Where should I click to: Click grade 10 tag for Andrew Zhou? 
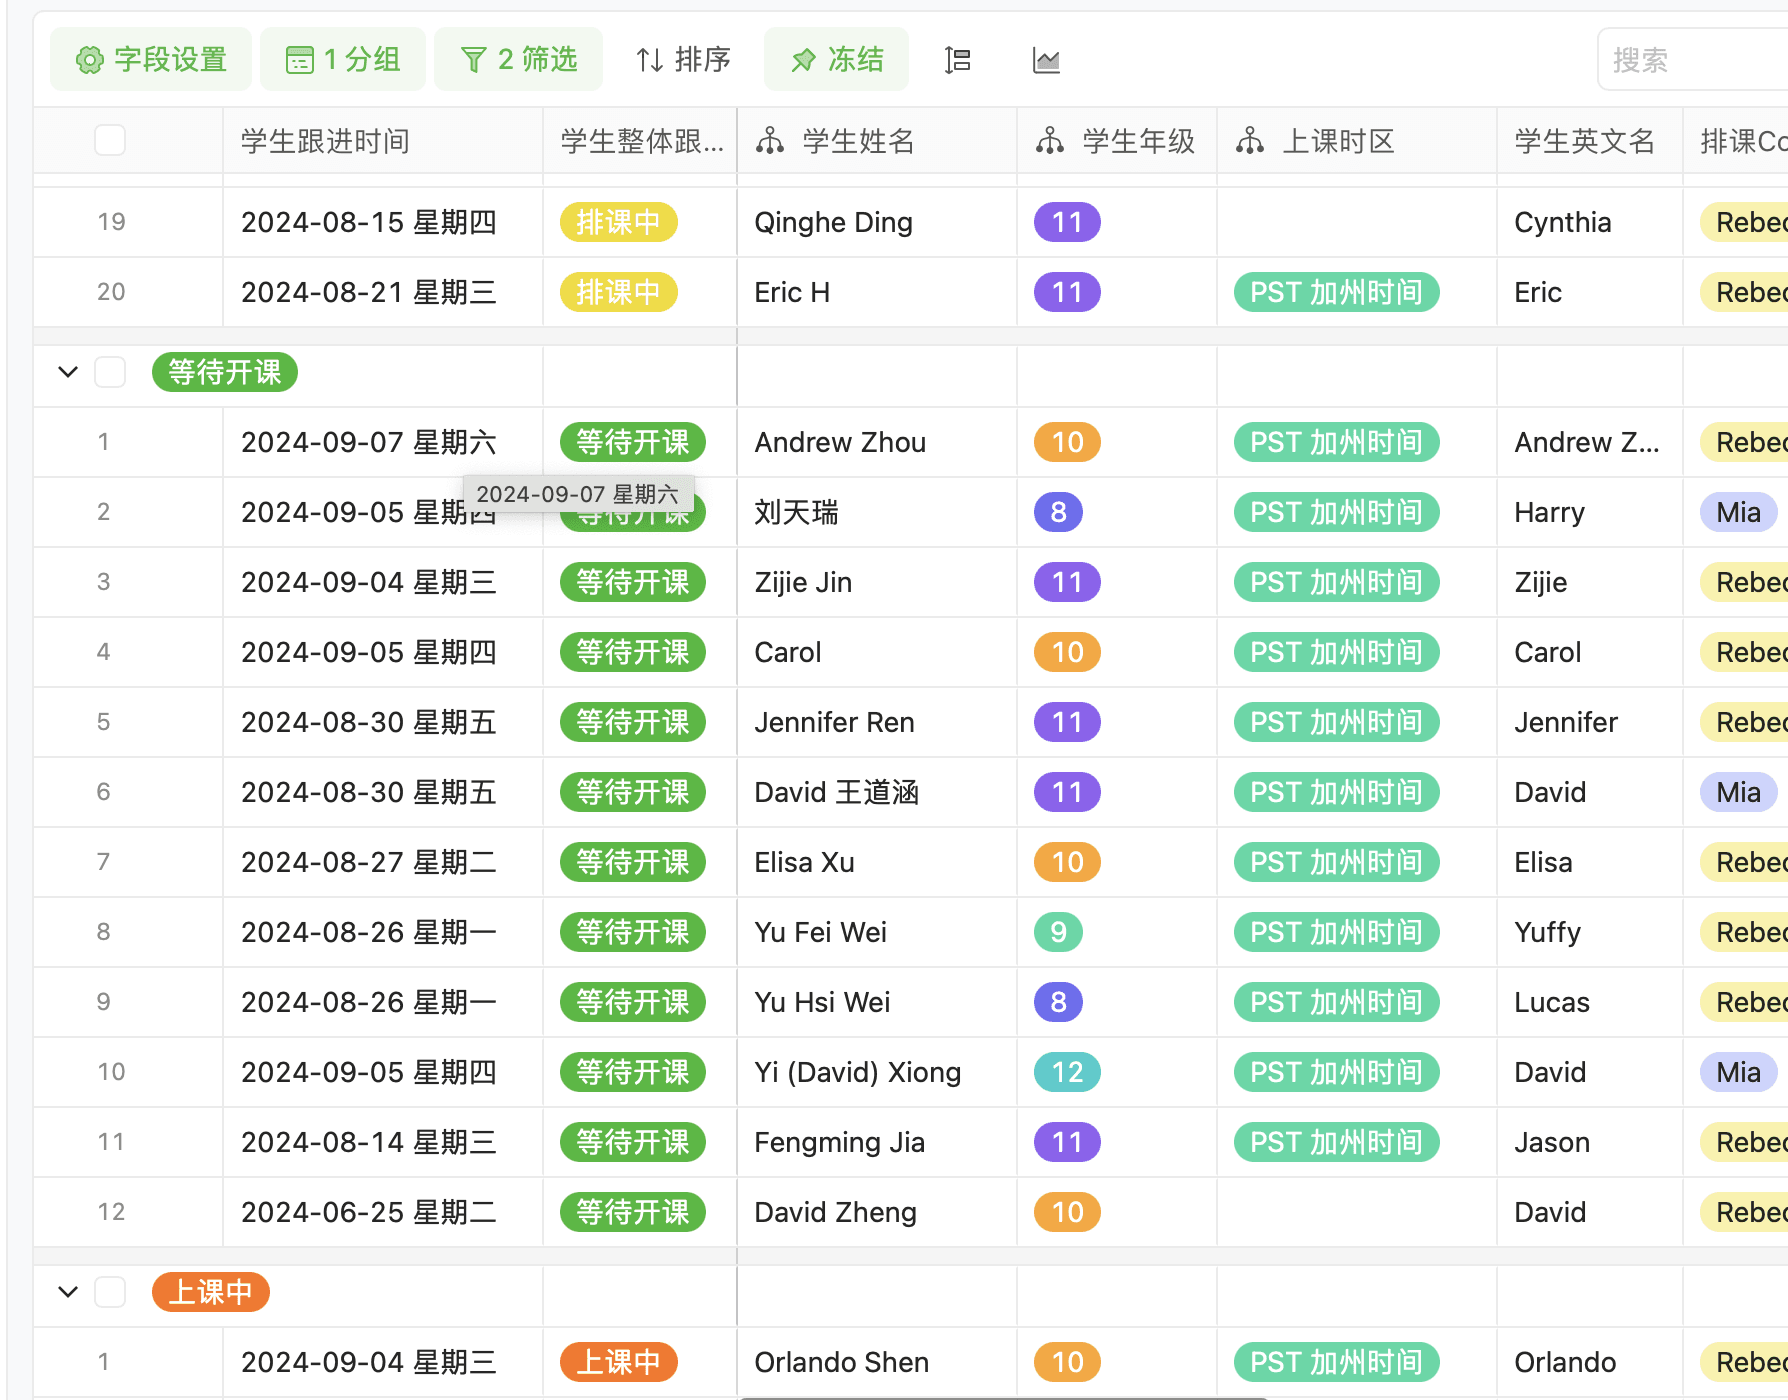pos(1067,442)
